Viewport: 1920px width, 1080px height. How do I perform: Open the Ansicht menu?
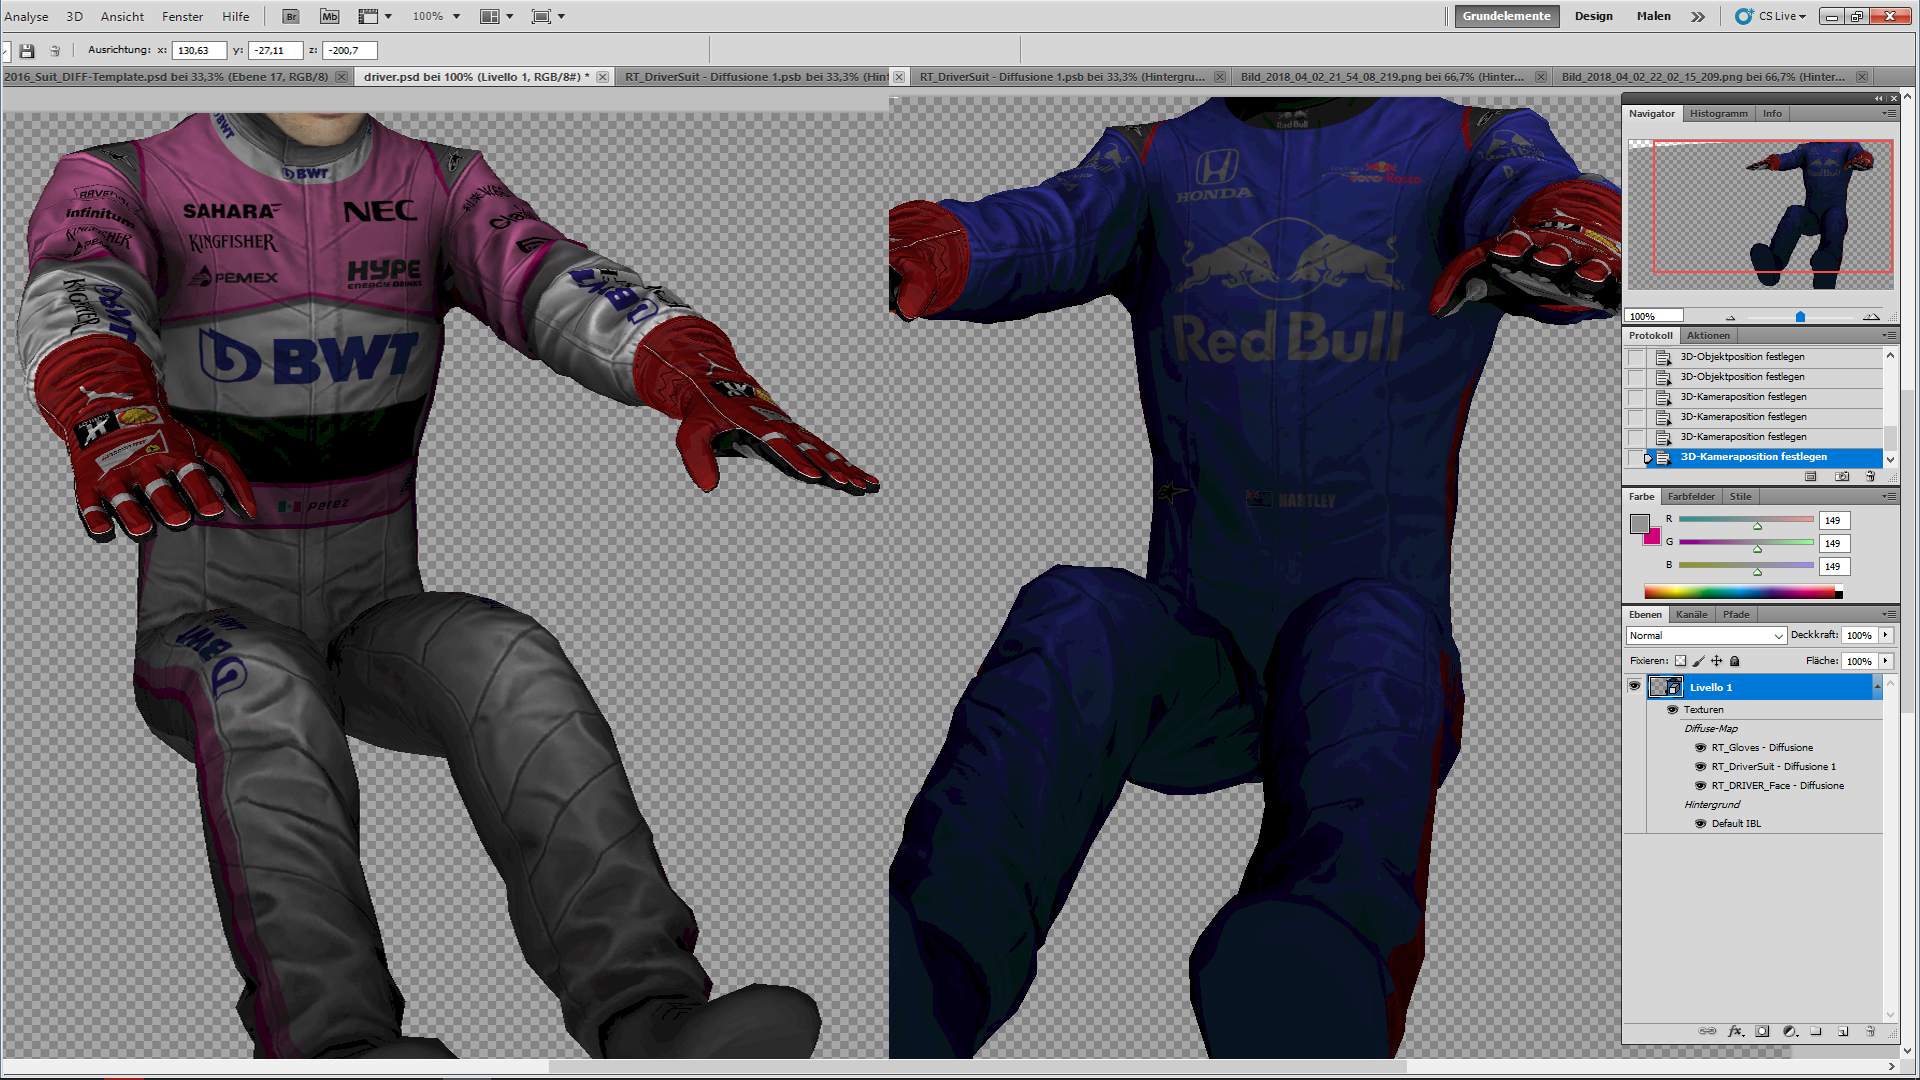122,16
